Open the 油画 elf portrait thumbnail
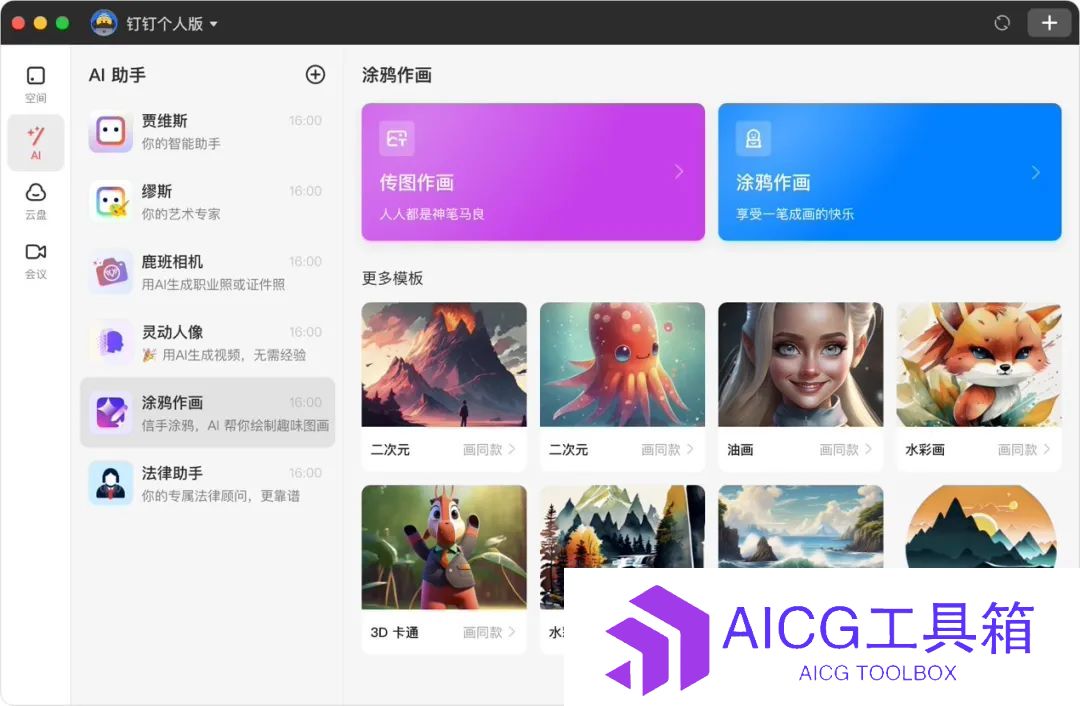1080x706 pixels. tap(800, 364)
